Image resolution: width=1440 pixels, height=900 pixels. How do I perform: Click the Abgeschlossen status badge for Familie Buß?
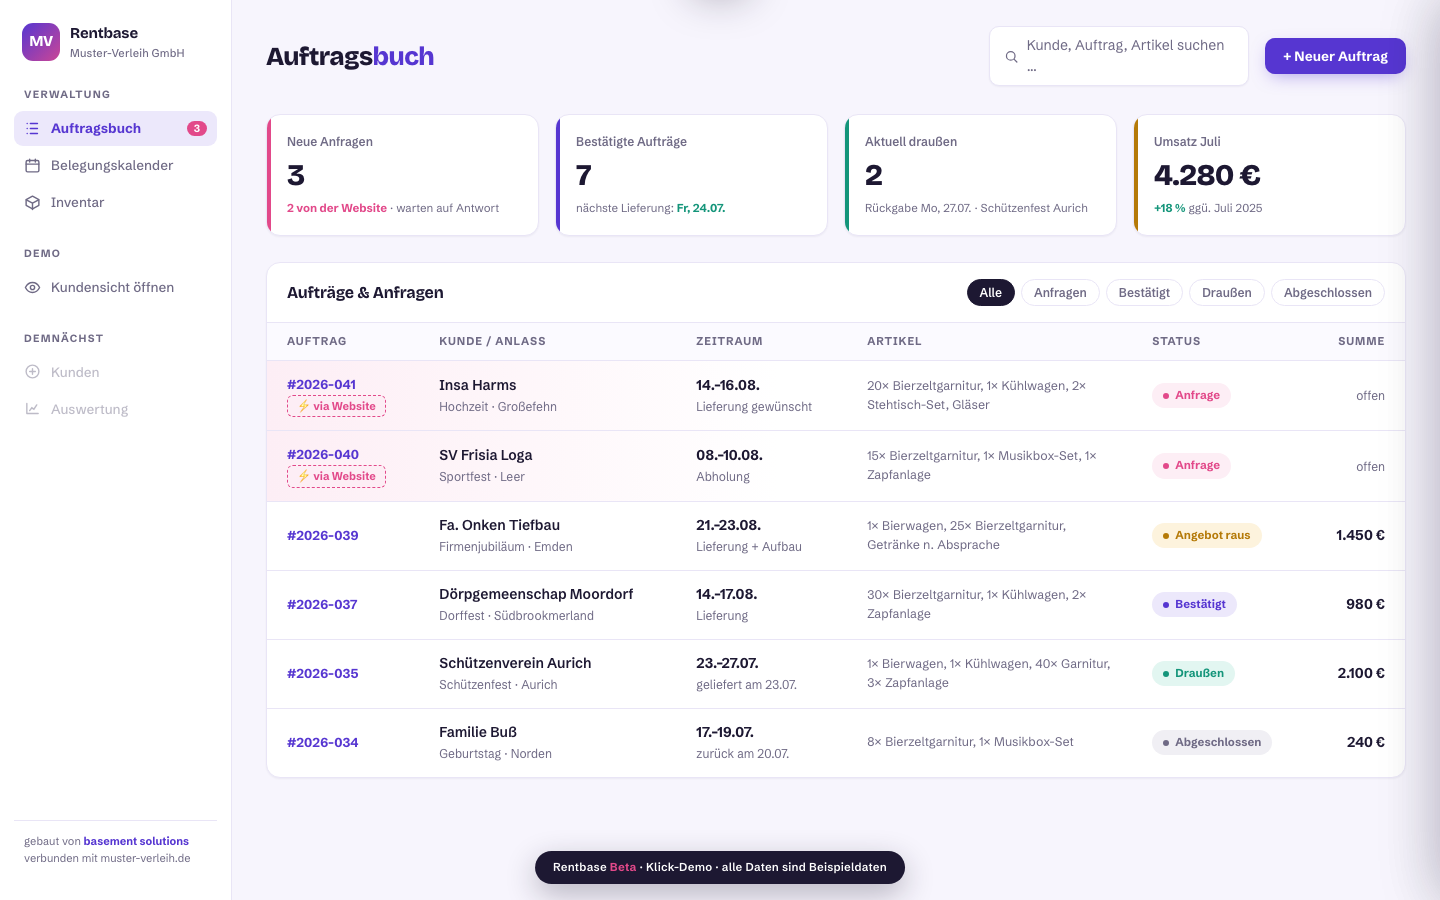point(1212,742)
